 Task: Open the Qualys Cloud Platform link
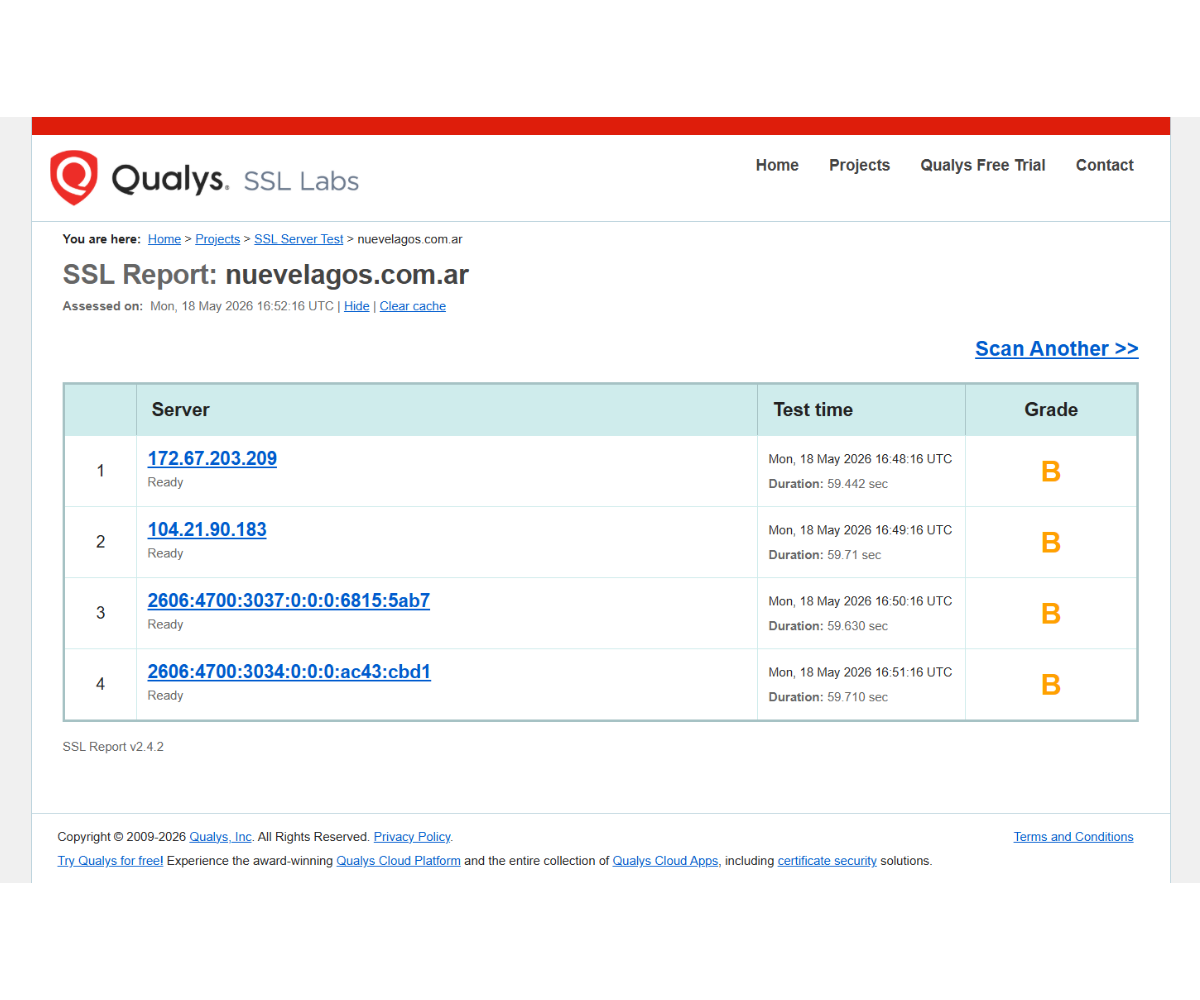coord(399,860)
